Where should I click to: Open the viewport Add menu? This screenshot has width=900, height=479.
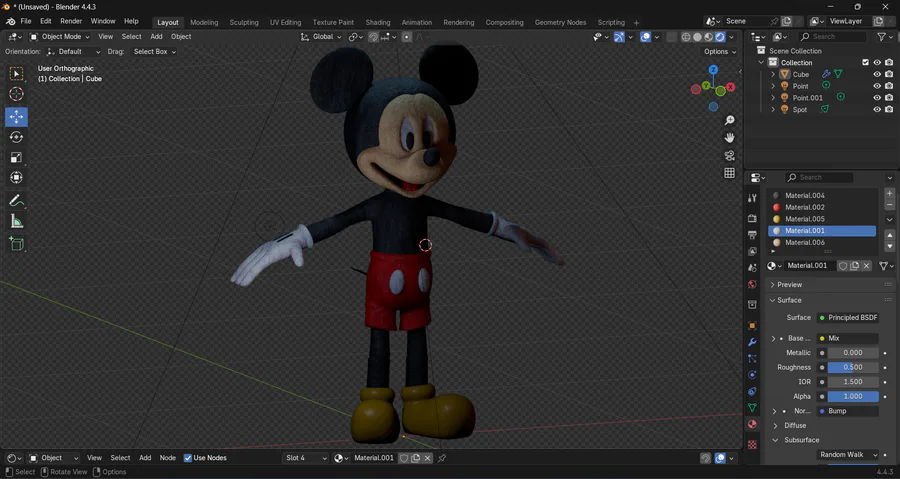click(x=156, y=37)
